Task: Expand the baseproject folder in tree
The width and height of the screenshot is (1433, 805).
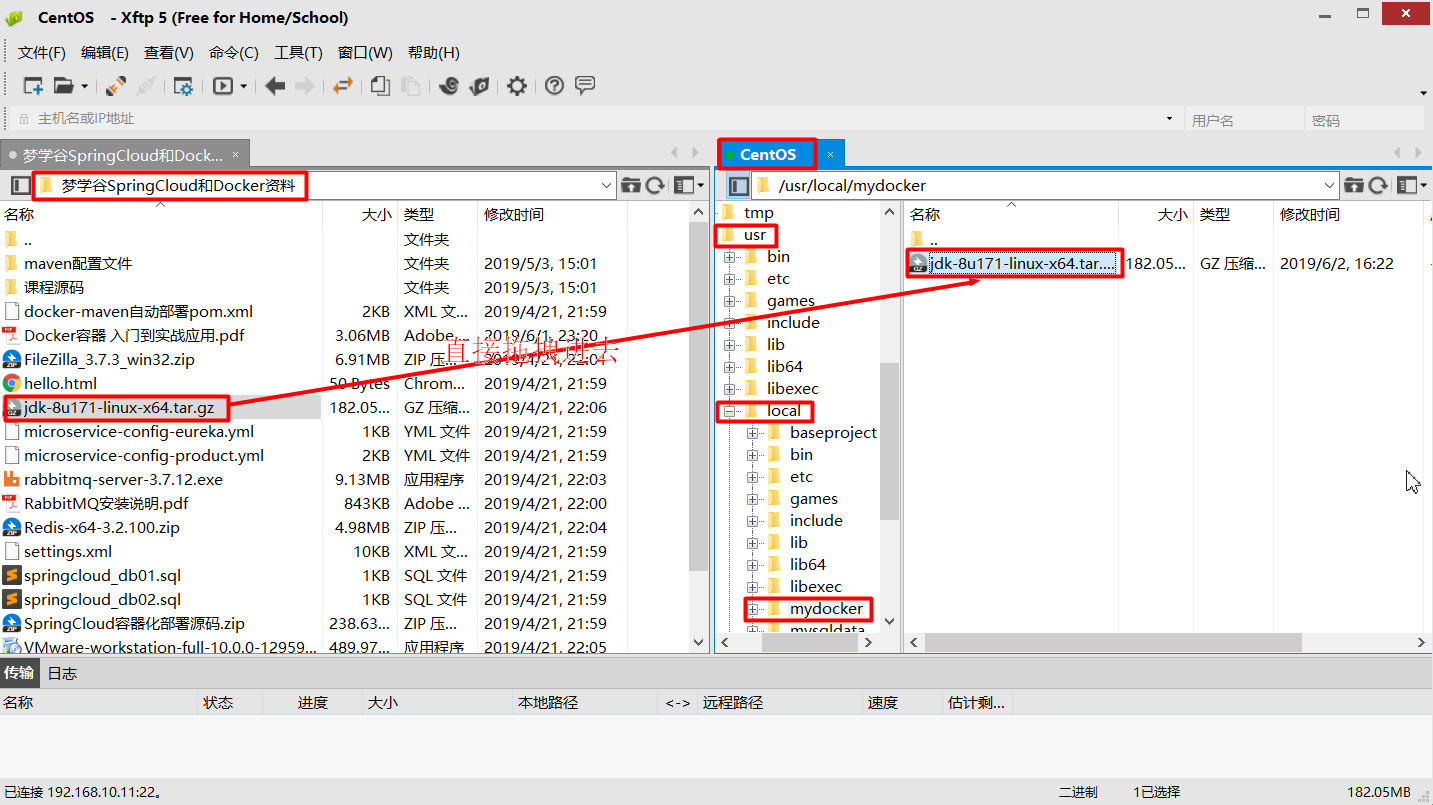Action: click(x=752, y=433)
